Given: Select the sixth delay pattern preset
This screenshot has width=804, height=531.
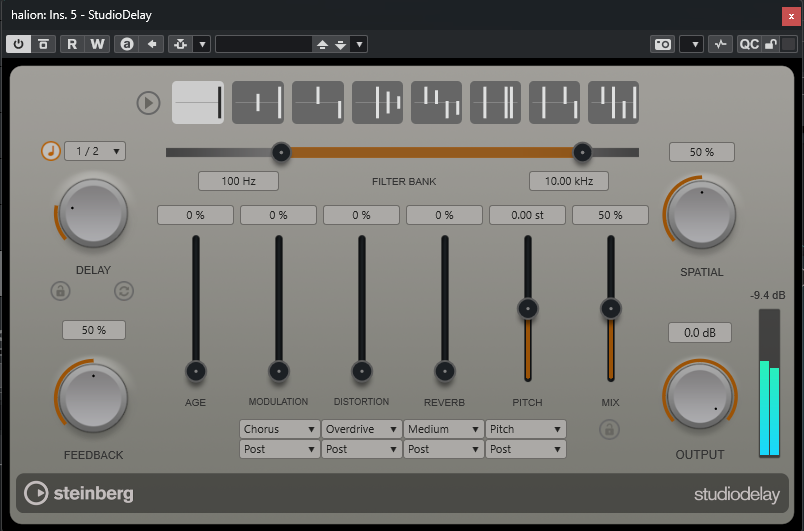Looking at the screenshot, I should [x=495, y=103].
